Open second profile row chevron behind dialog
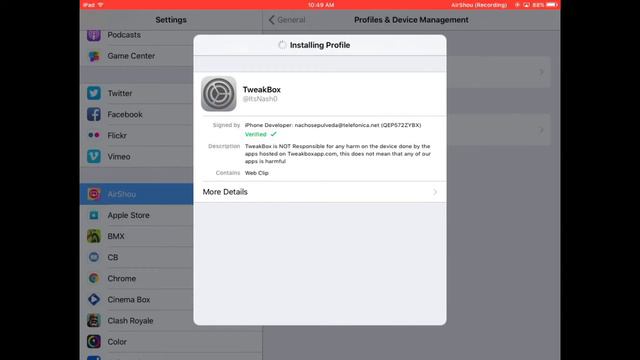640x360 pixels. (x=541, y=130)
